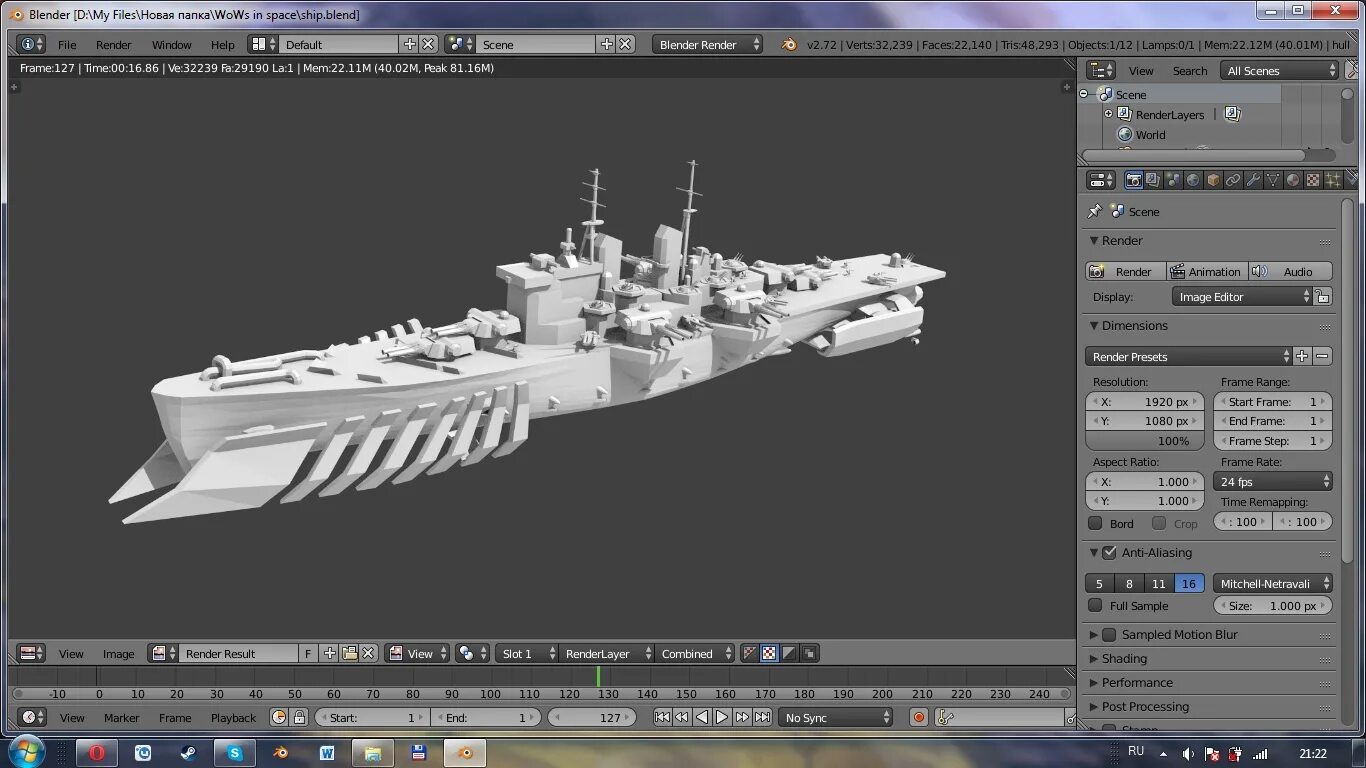Image resolution: width=1366 pixels, height=768 pixels.
Task: Open the Render Layers properties tab
Action: pyautogui.click(x=1153, y=180)
